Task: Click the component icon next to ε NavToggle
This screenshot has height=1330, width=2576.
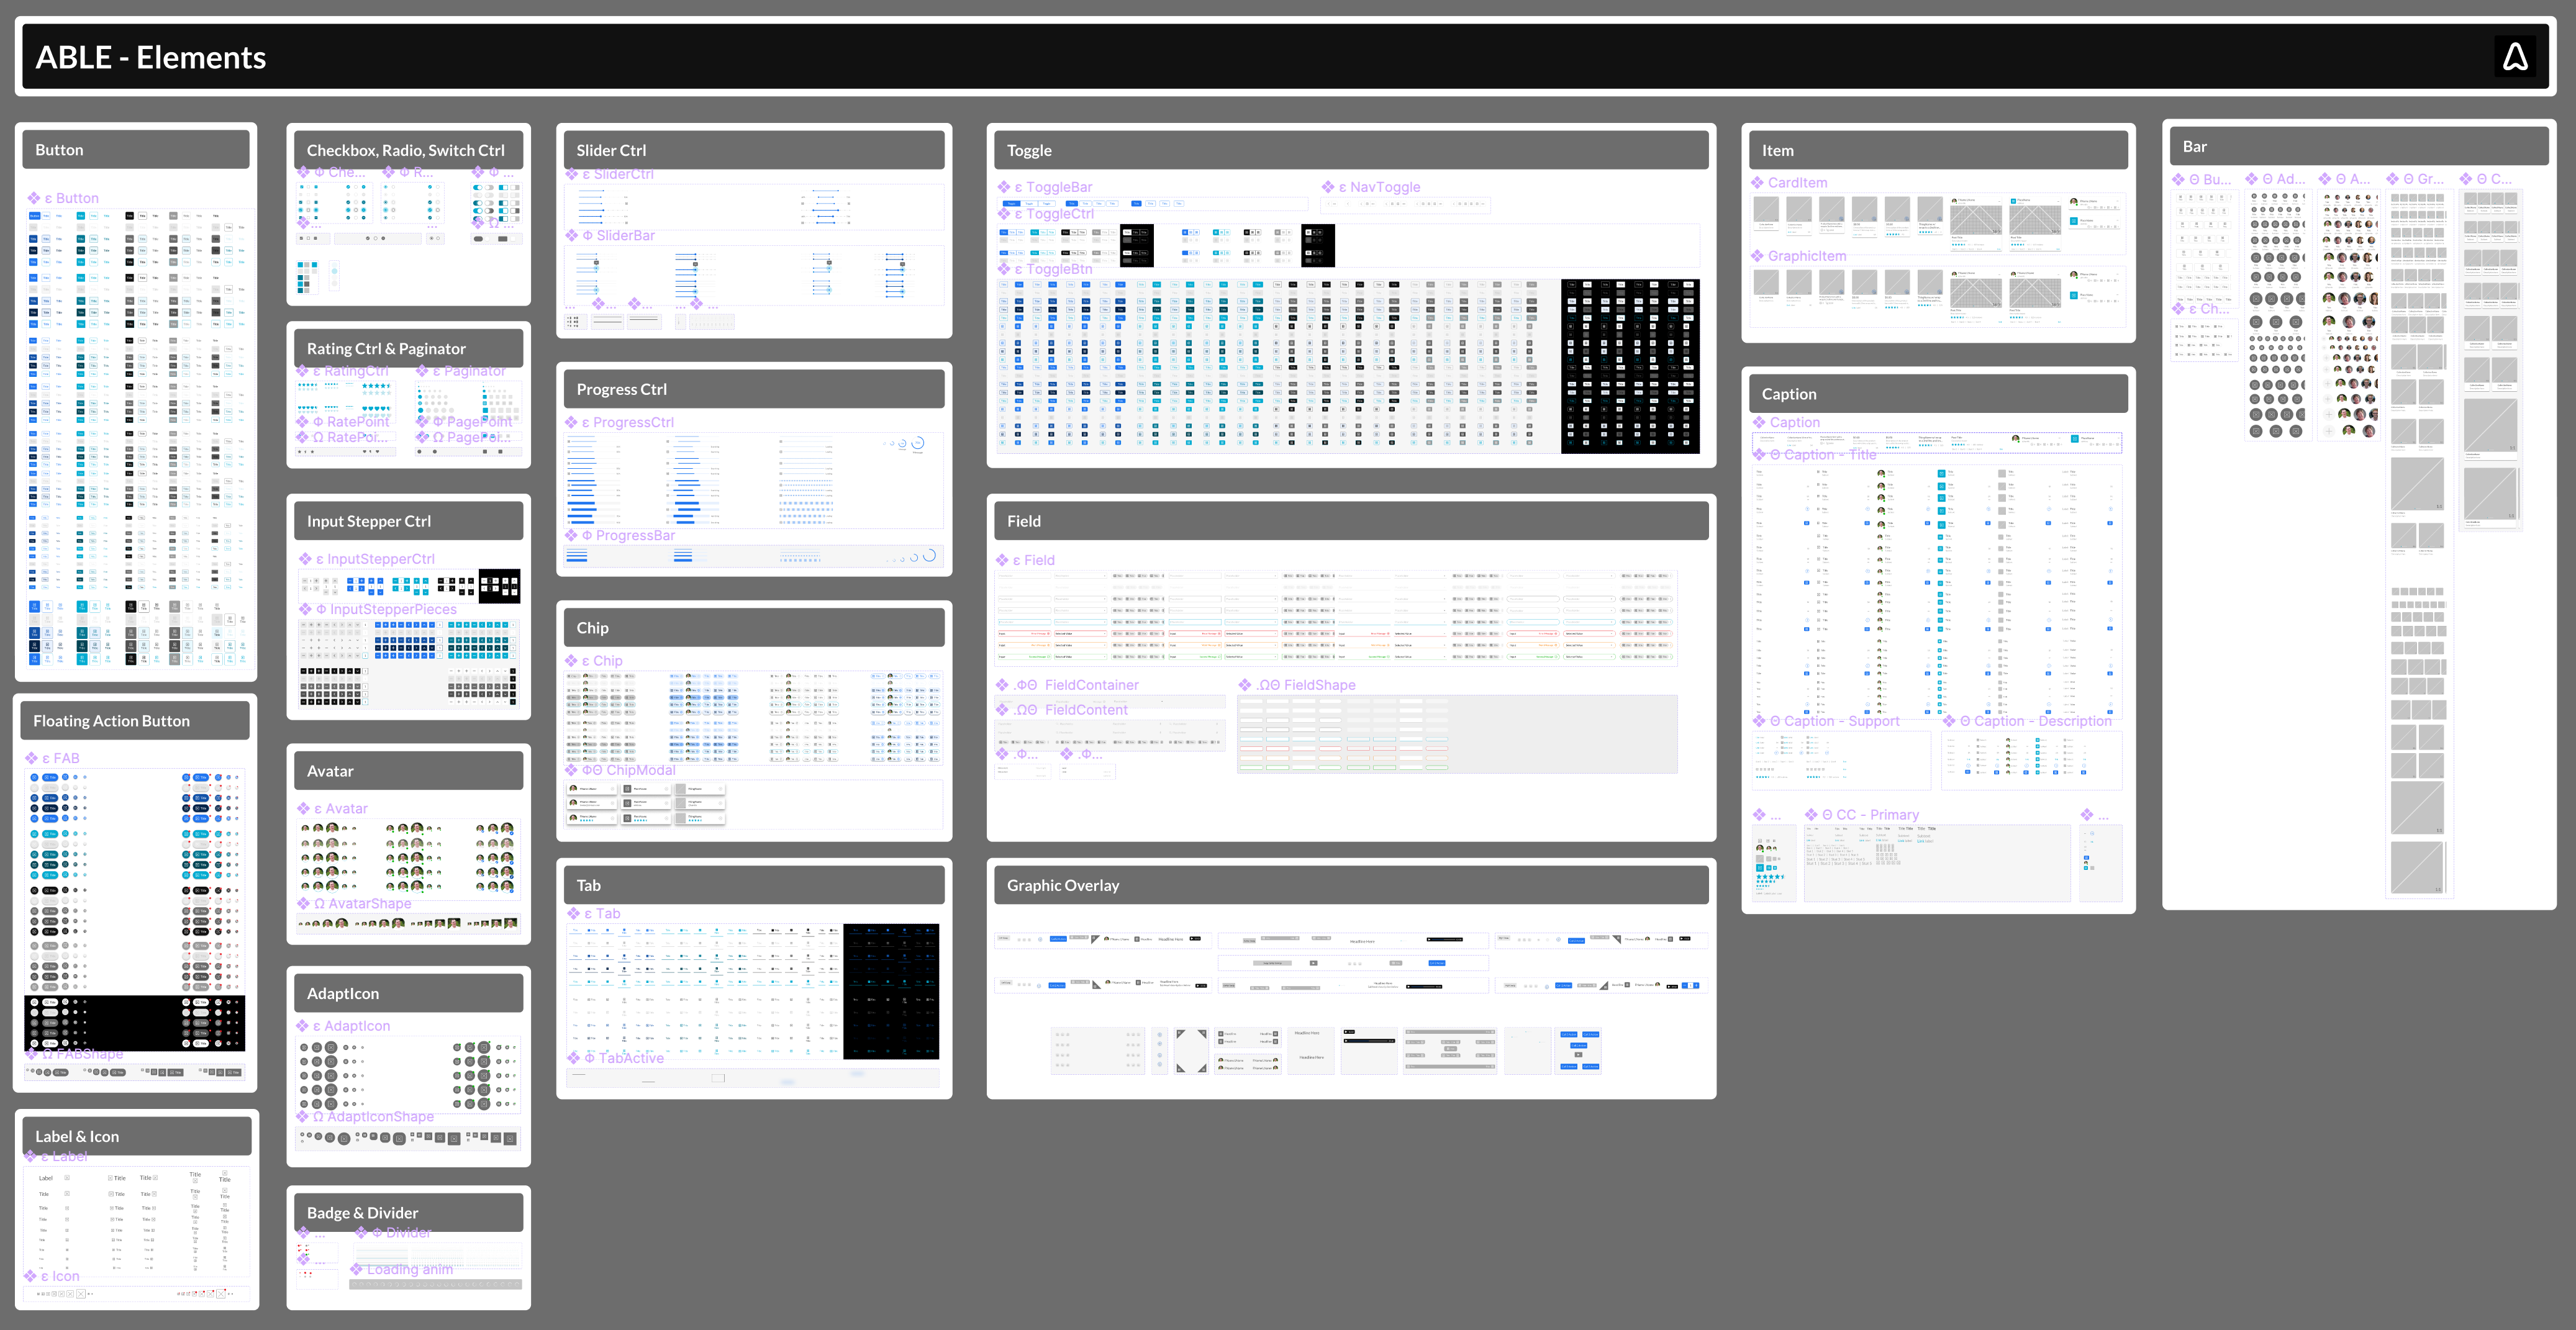Action: (1328, 187)
